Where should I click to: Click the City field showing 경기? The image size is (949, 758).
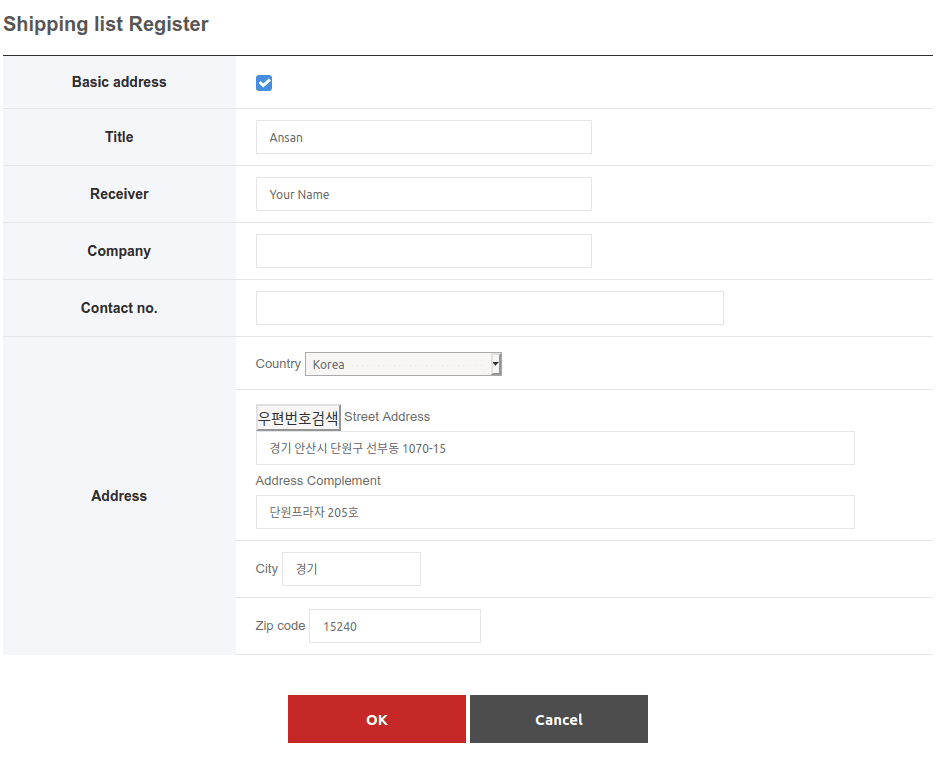352,568
